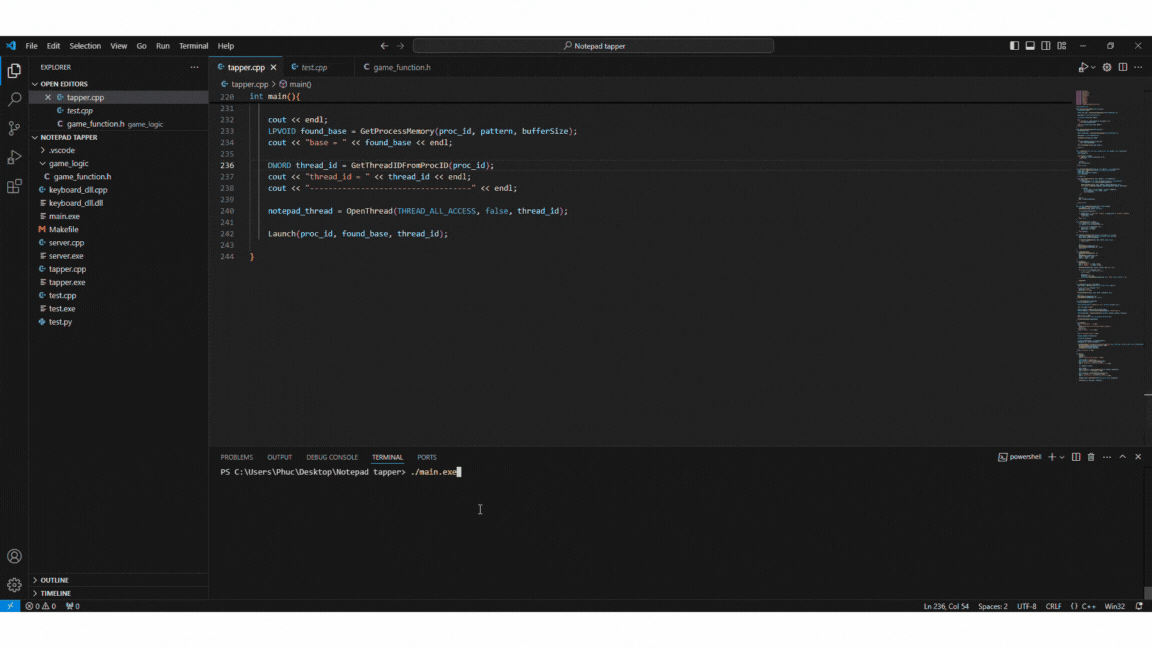
Task: Switch to the DEBUG CONSOLE tab
Action: pos(331,457)
